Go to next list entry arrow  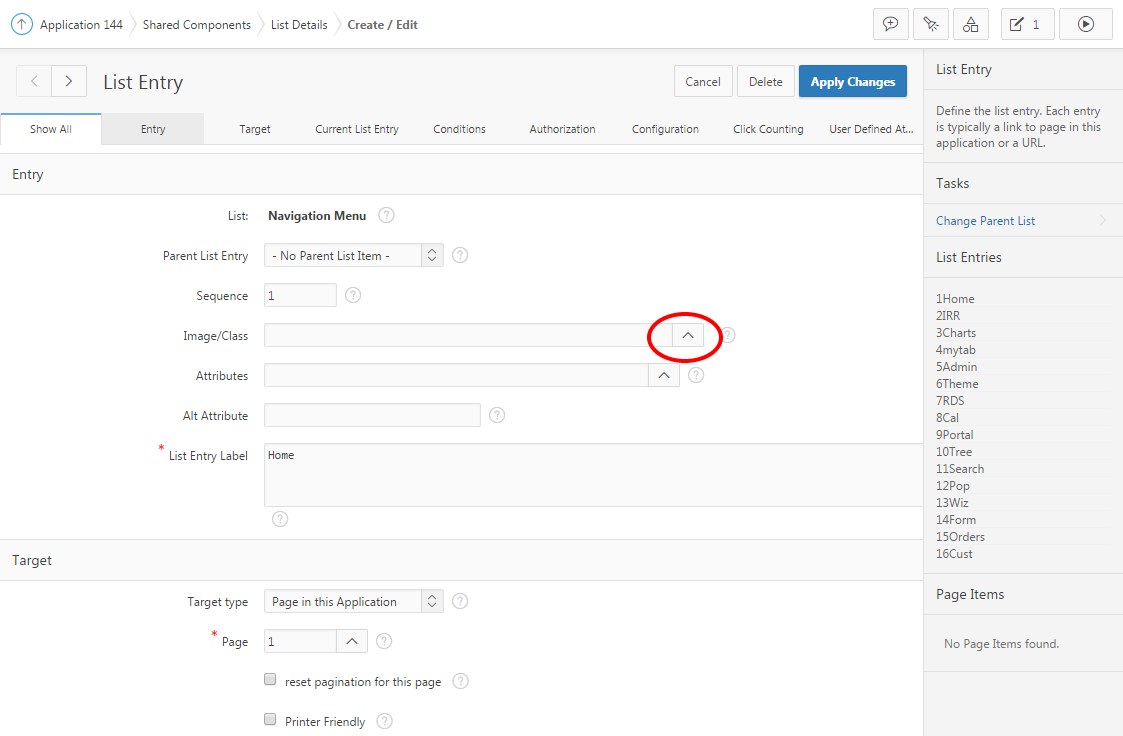pos(68,82)
